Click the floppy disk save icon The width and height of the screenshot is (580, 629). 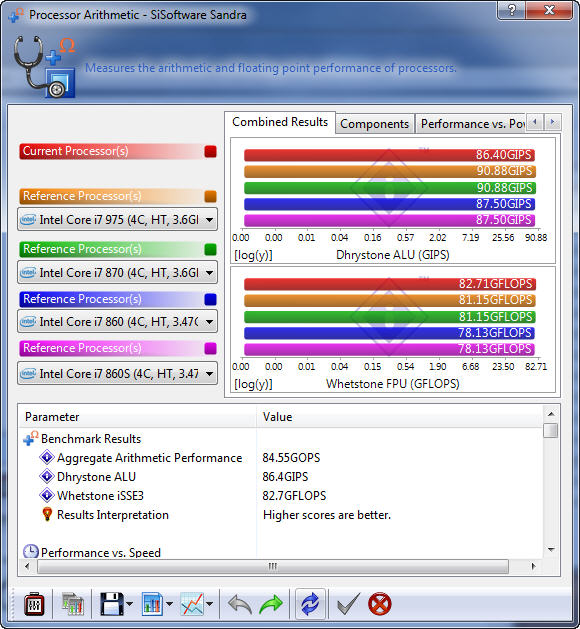112,604
